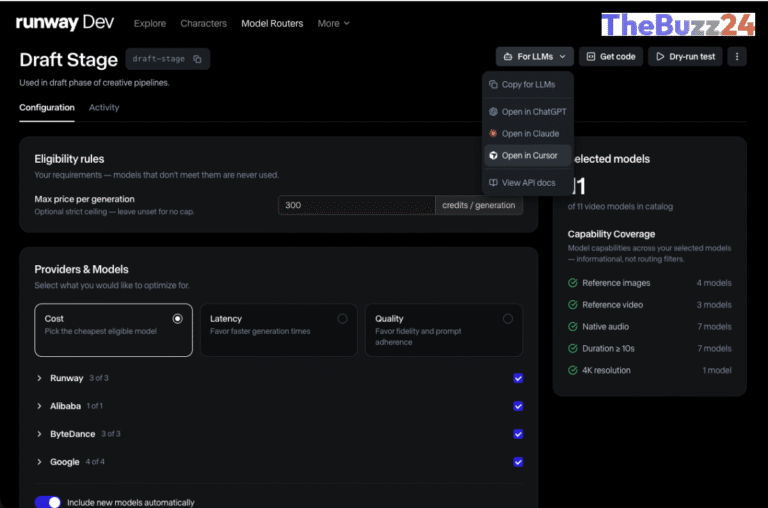Click the book icon beside View API docs

coord(493,183)
